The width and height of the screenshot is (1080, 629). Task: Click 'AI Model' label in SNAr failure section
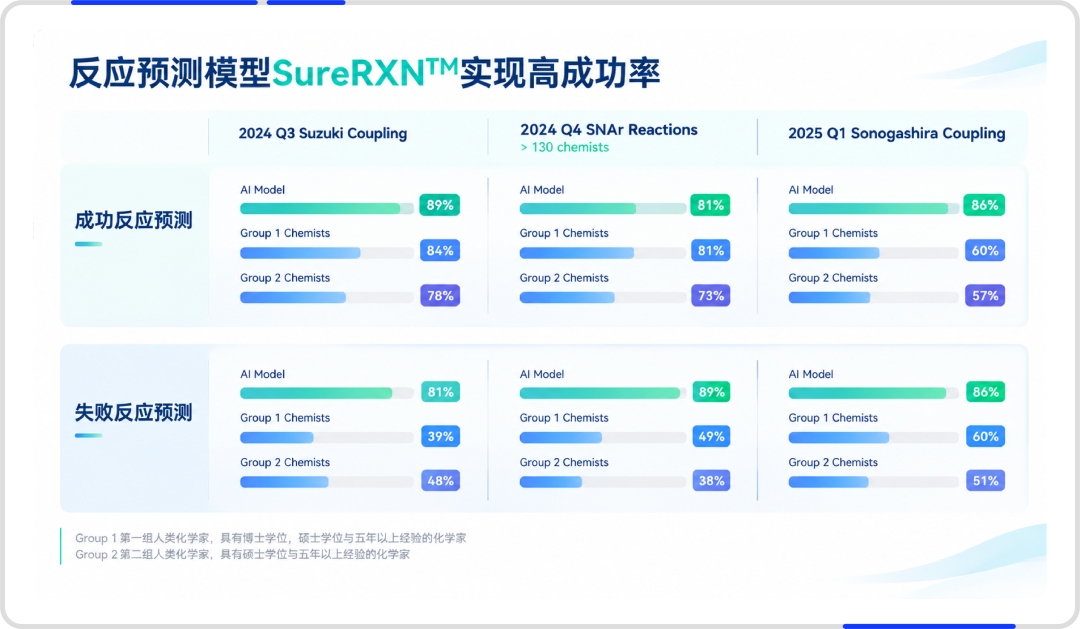(x=542, y=375)
